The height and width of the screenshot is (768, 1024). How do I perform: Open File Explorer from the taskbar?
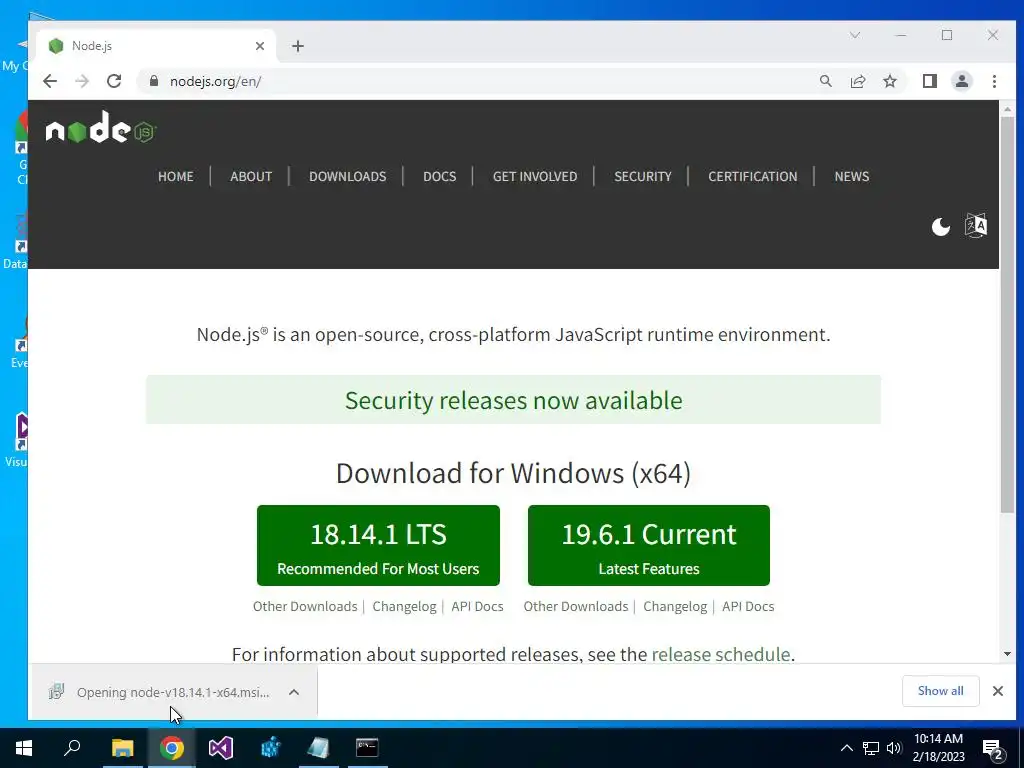coord(122,748)
